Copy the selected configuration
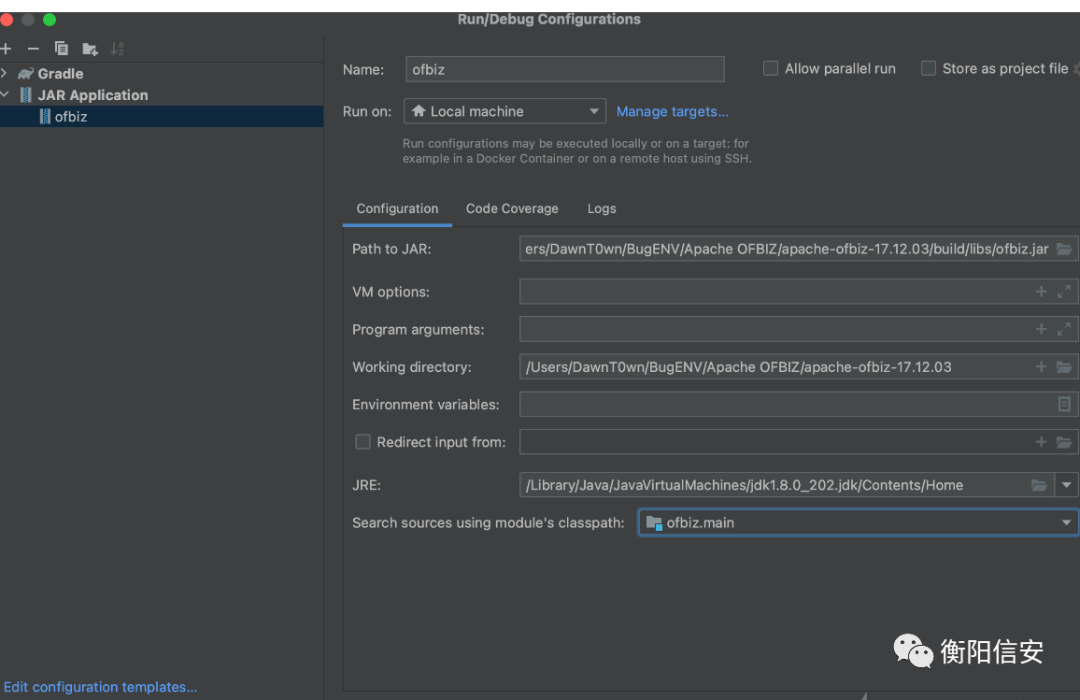Viewport: 1080px width, 700px height. (61, 48)
